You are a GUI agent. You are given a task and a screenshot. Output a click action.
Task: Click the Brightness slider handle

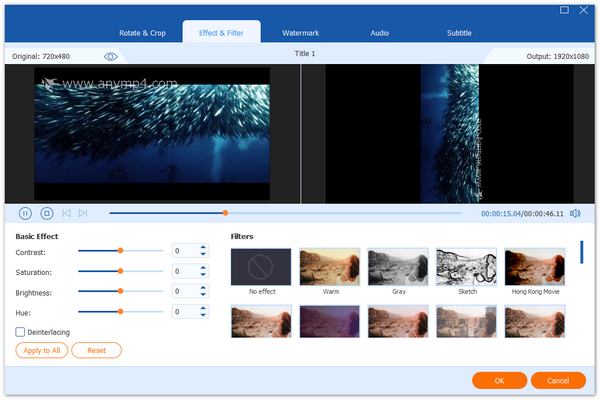tap(120, 291)
